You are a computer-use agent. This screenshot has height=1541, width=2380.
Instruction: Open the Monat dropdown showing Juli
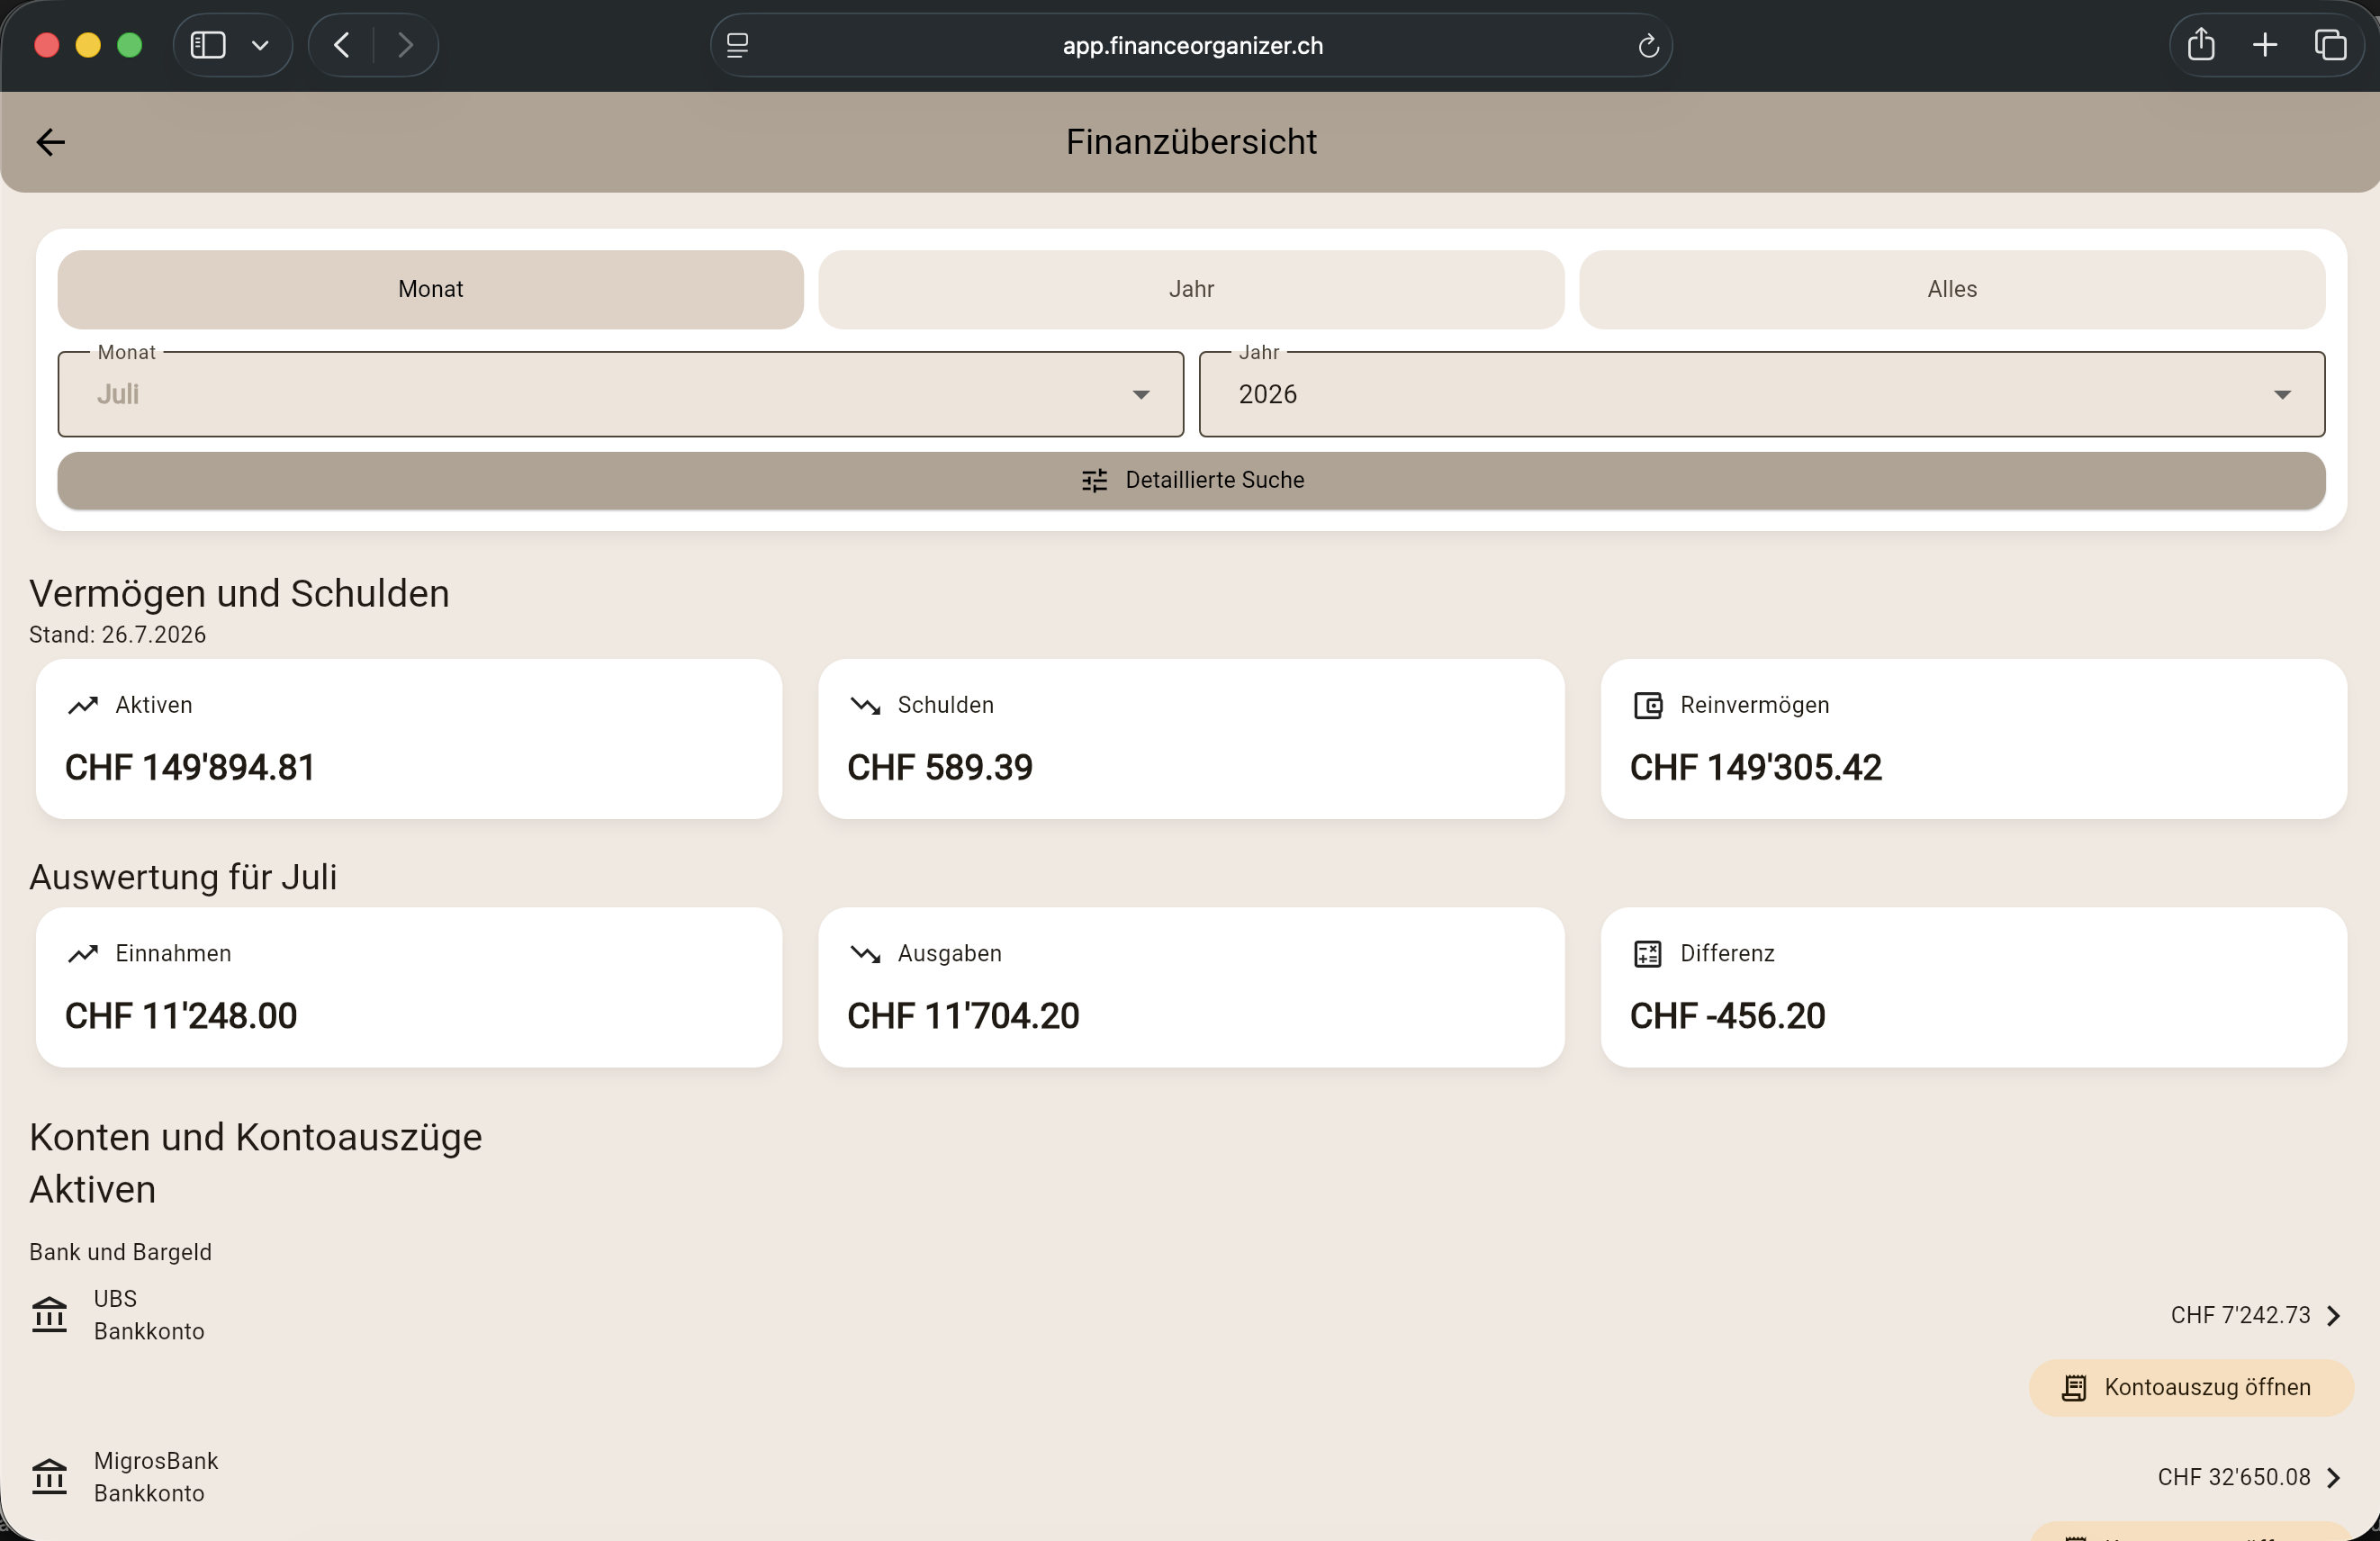coord(621,394)
